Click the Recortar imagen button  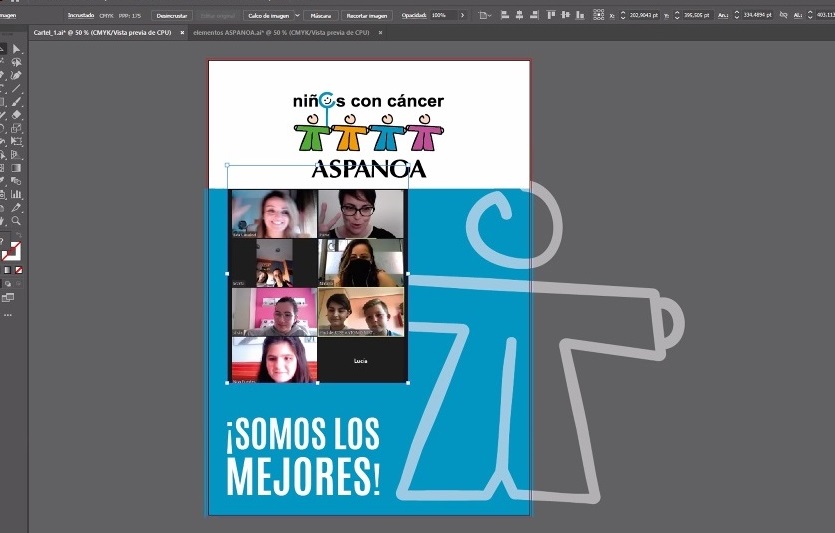[x=367, y=16]
